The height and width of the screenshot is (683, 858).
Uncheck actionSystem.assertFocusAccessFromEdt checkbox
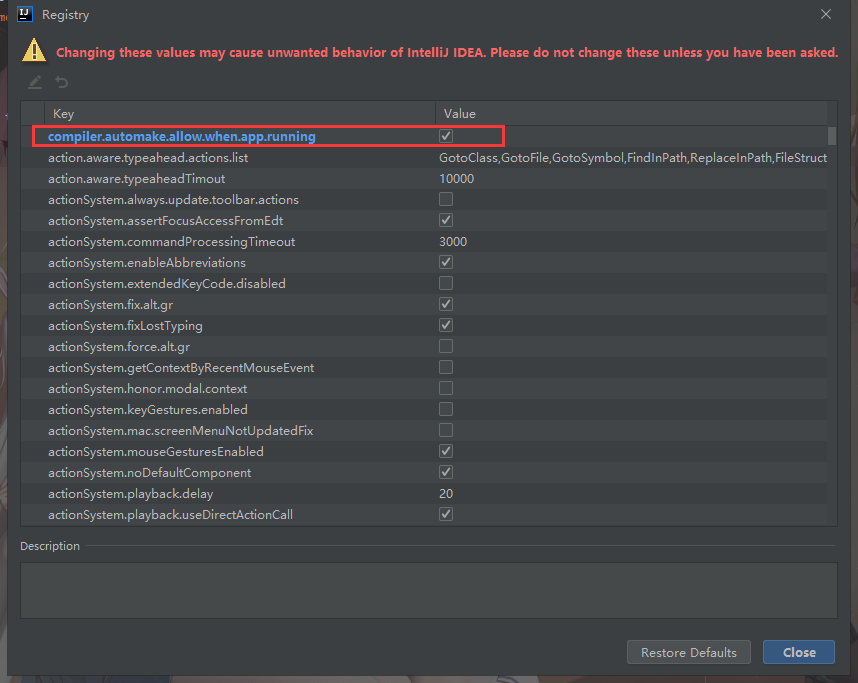pyautogui.click(x=446, y=220)
